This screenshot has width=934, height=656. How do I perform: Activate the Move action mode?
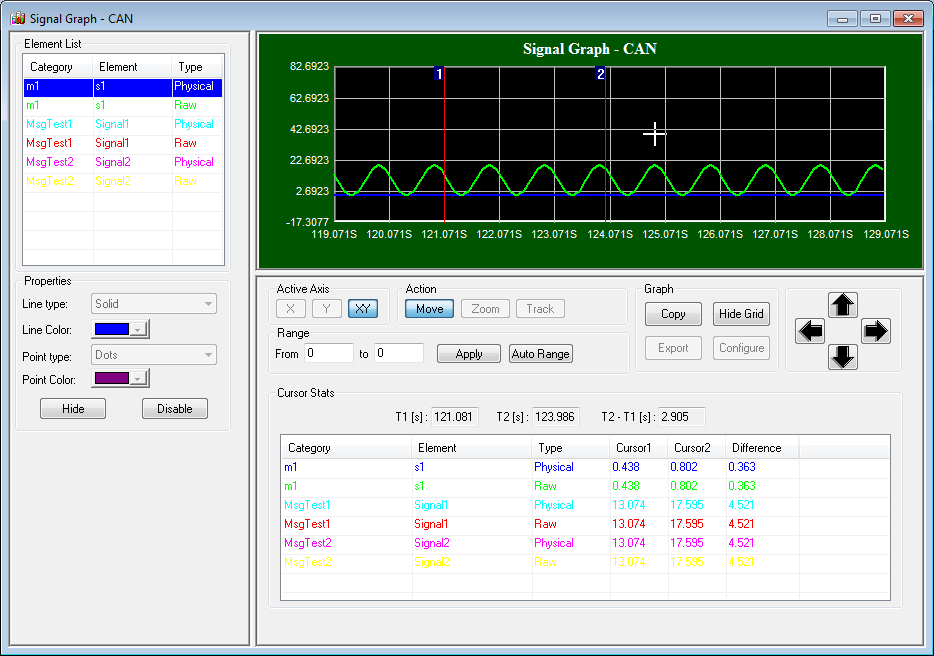pyautogui.click(x=429, y=309)
